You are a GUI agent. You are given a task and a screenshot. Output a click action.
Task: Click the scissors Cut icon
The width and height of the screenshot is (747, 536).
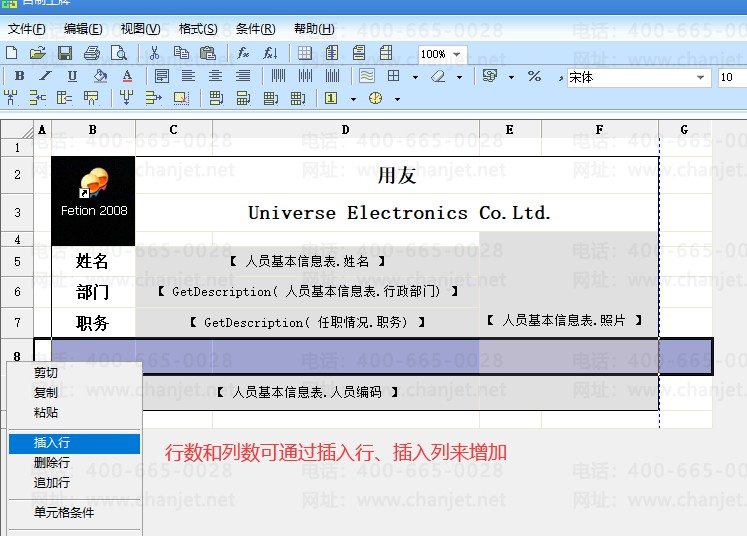(x=154, y=53)
